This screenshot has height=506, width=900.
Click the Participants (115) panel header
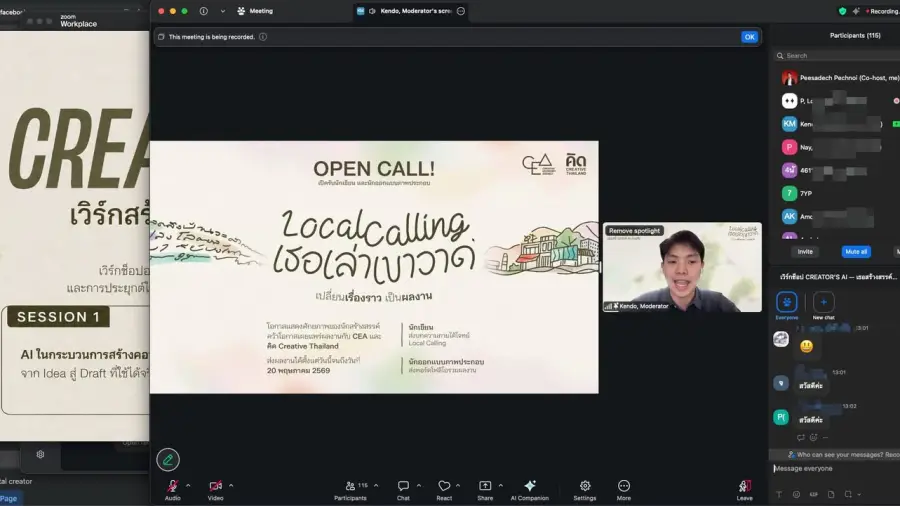855,36
